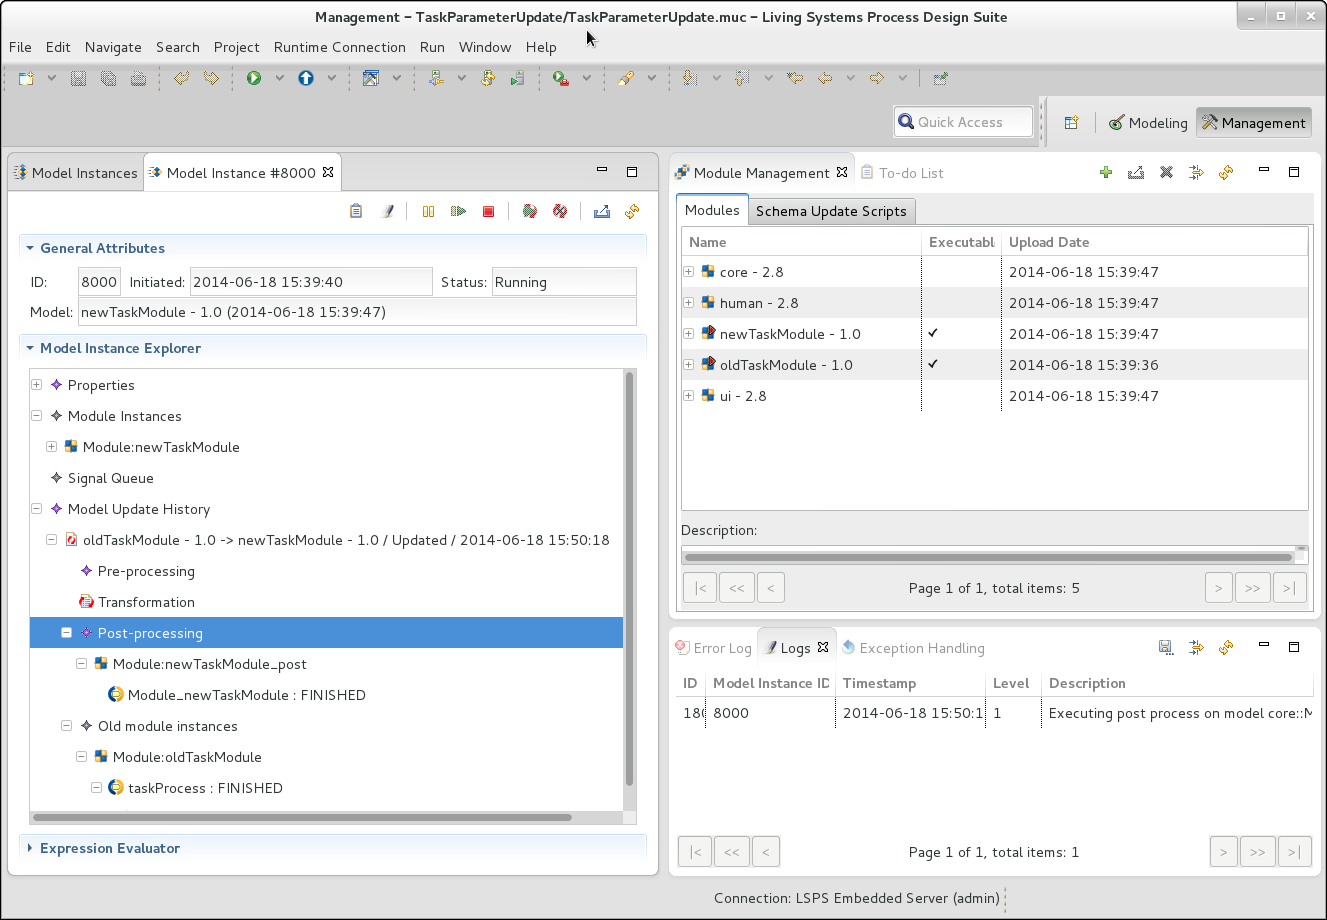
Task: Click the Status field showing Running
Action: [x=564, y=282]
